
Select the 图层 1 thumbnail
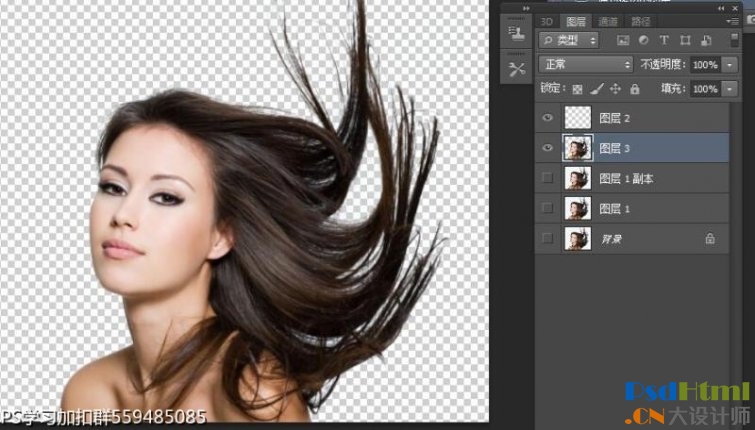pyautogui.click(x=577, y=208)
